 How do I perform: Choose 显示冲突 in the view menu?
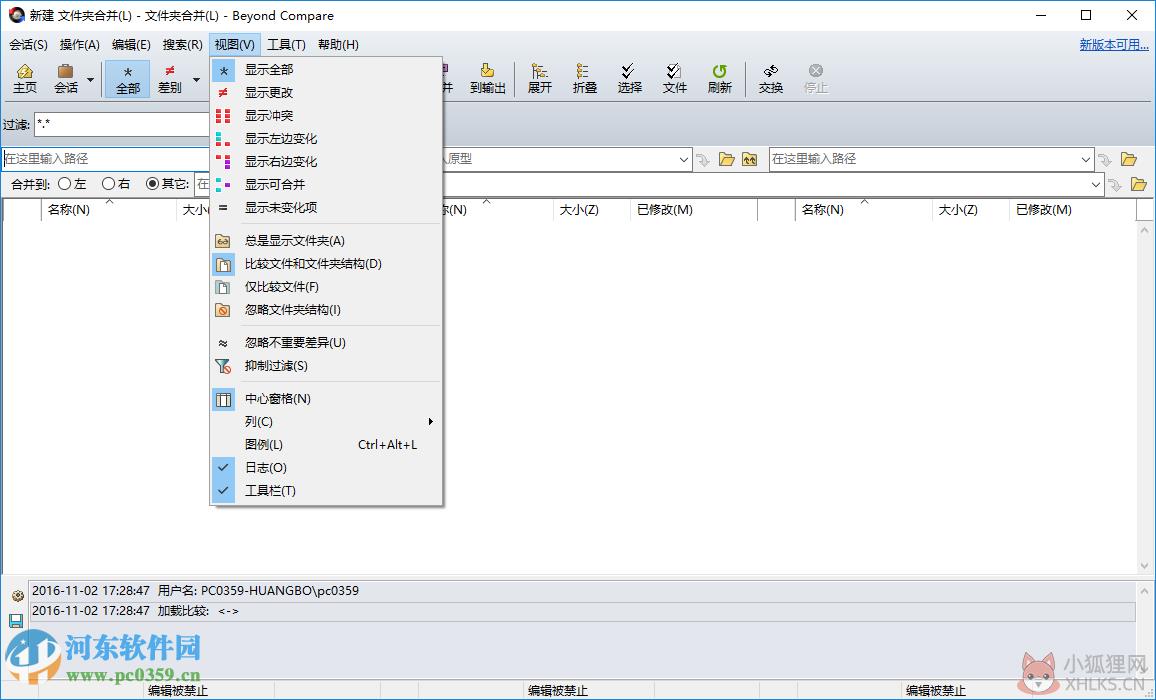[x=327, y=116]
